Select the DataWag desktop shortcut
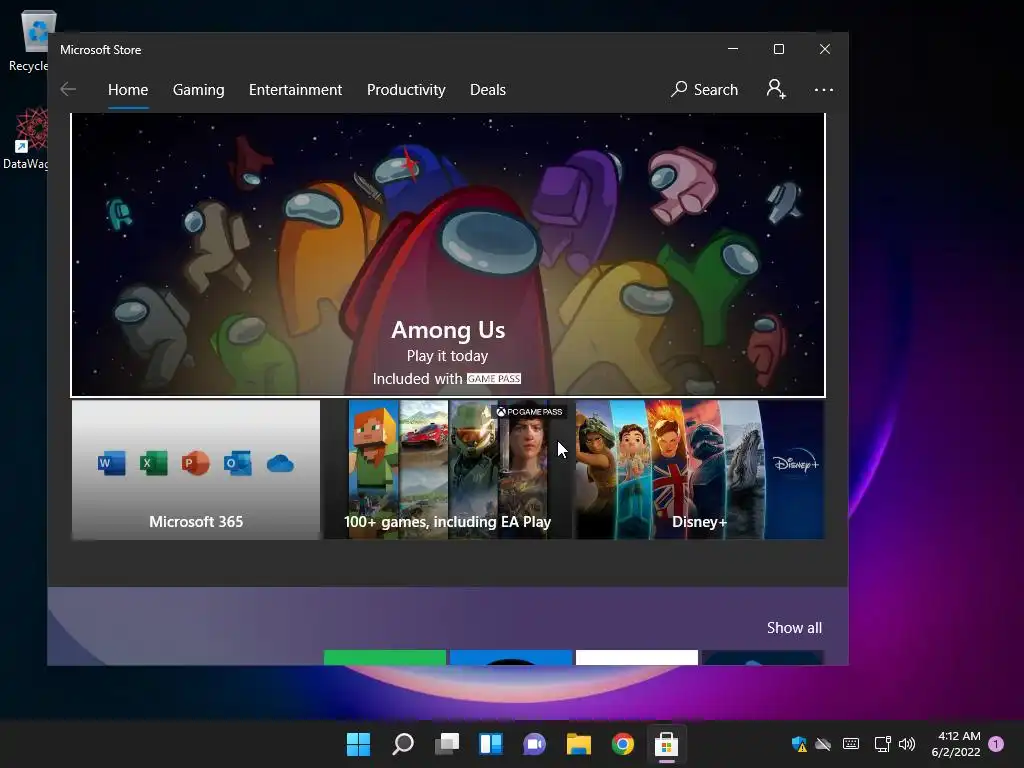This screenshot has width=1024, height=768. coord(26,138)
